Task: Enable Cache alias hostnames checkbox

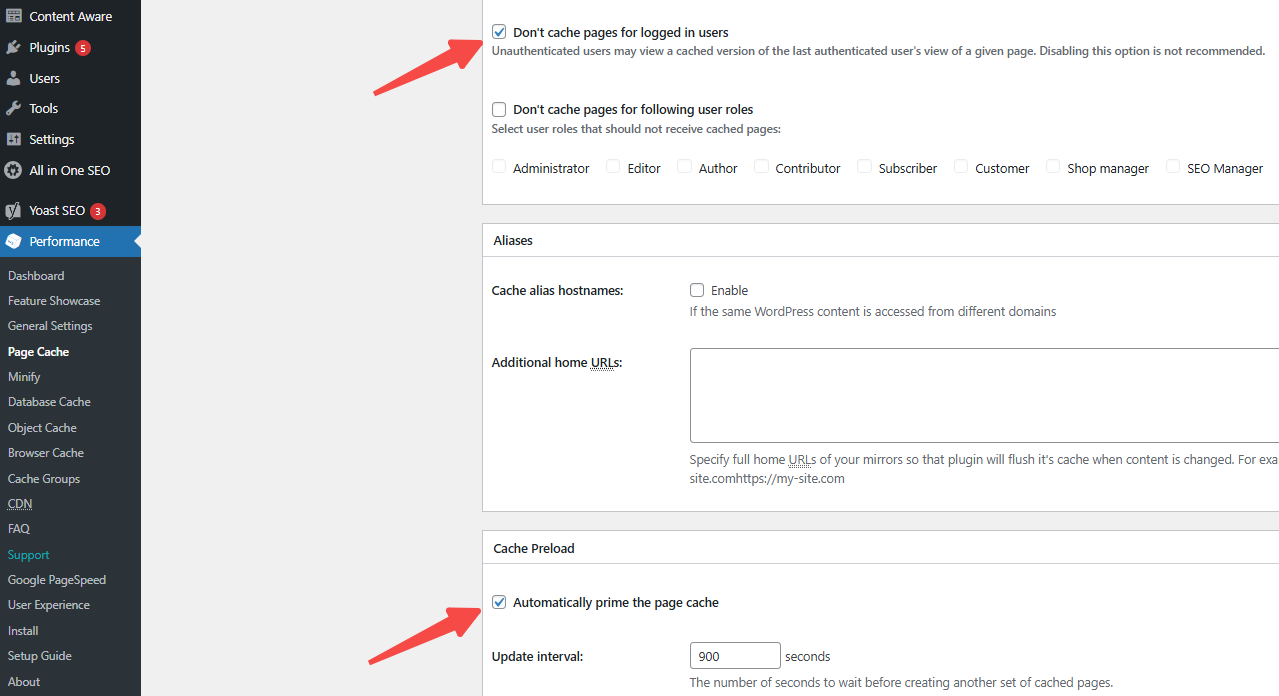Action: (697, 290)
